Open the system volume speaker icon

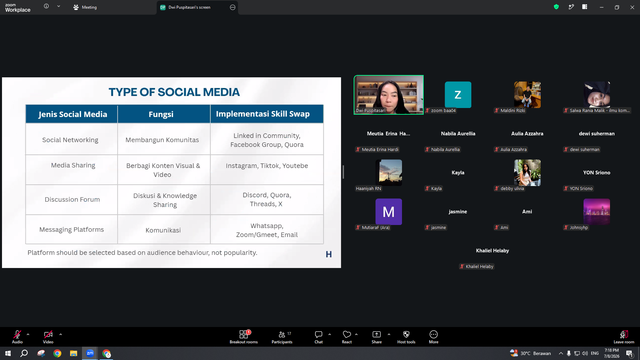(x=585, y=353)
